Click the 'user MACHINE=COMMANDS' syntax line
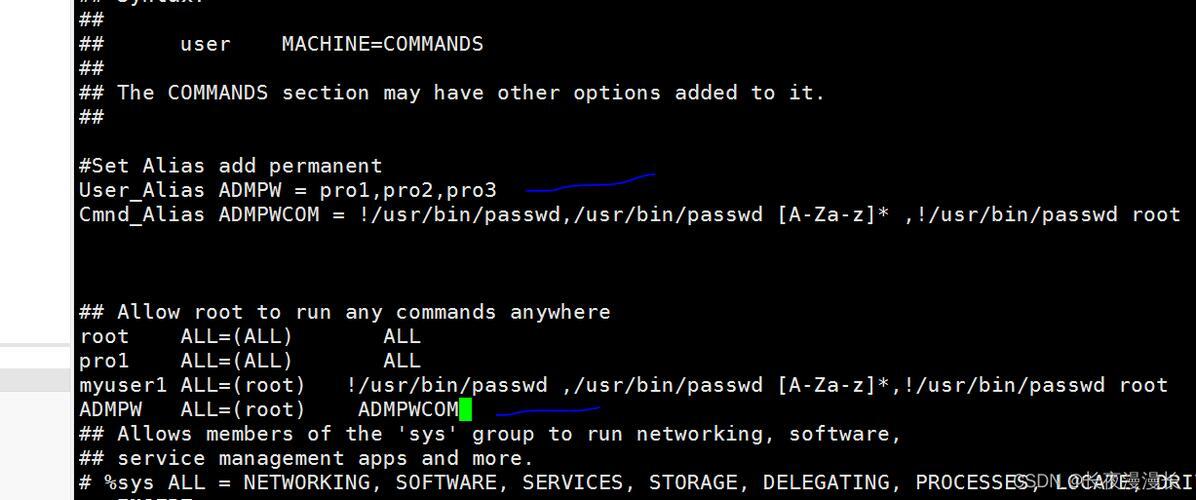 (x=331, y=44)
